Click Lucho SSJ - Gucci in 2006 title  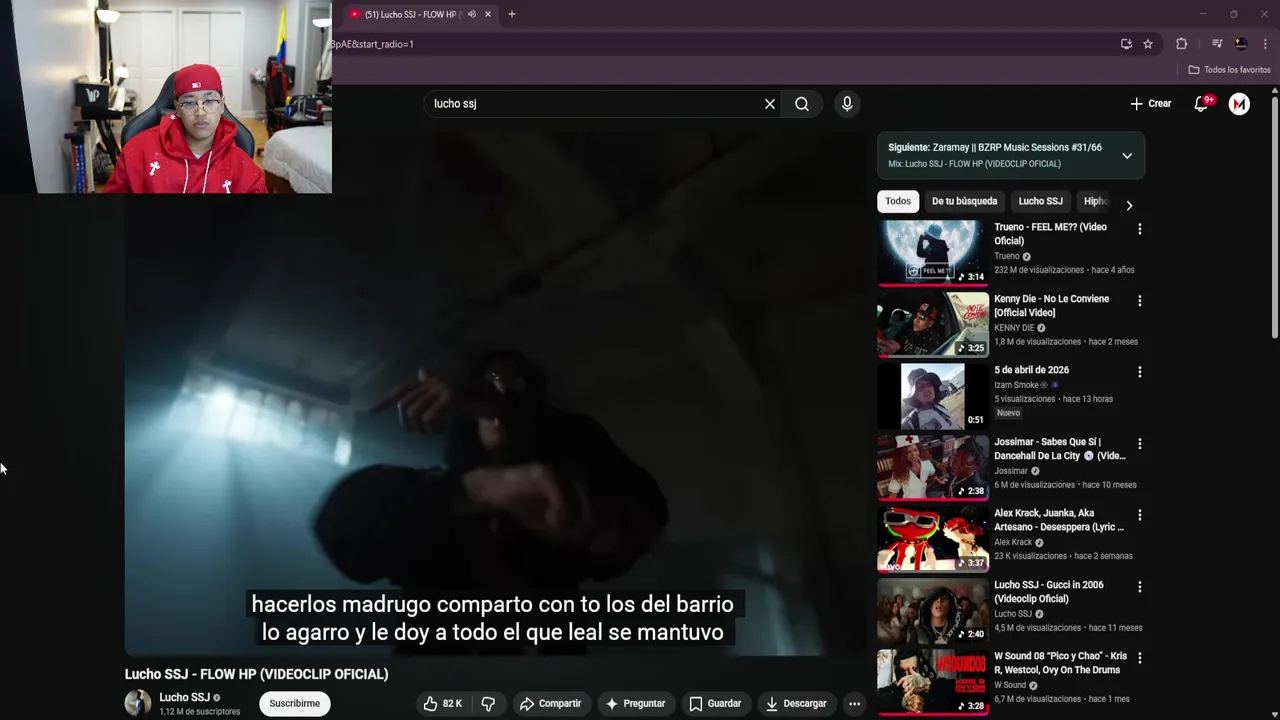[1049, 592]
